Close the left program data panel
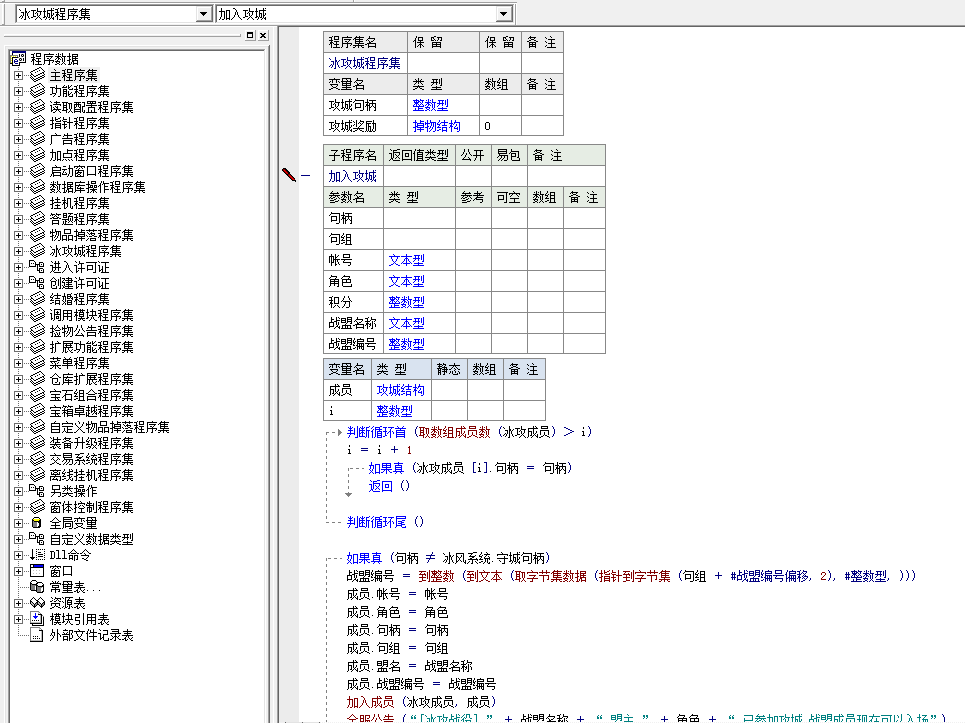Viewport: 965px width, 723px height. (263, 35)
